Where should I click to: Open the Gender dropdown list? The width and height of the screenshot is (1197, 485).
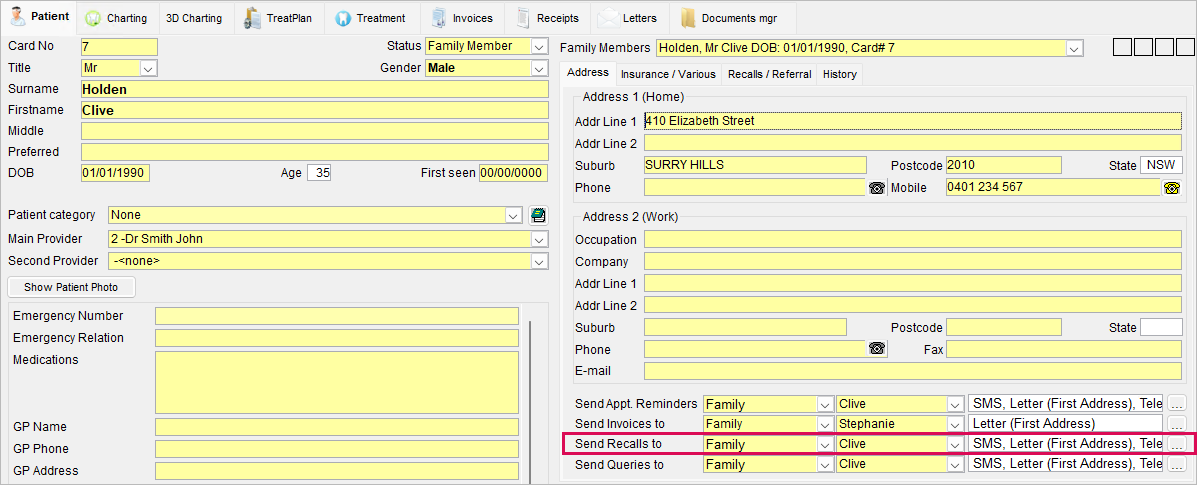pyautogui.click(x=539, y=68)
